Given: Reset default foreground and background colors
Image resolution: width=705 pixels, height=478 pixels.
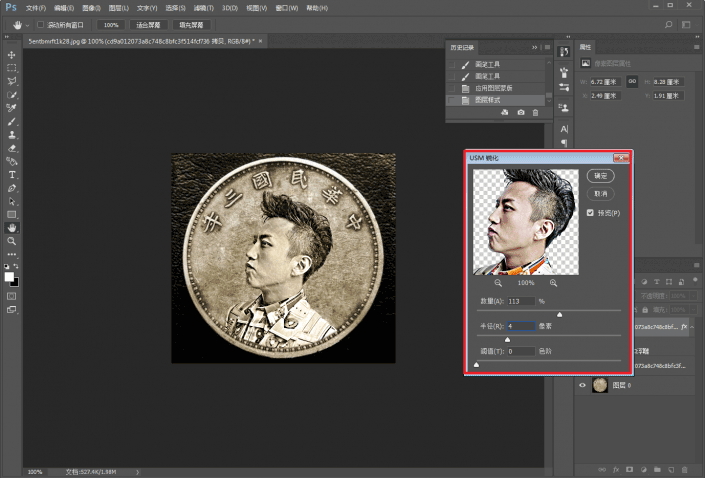Looking at the screenshot, I should pyautogui.click(x=6, y=266).
